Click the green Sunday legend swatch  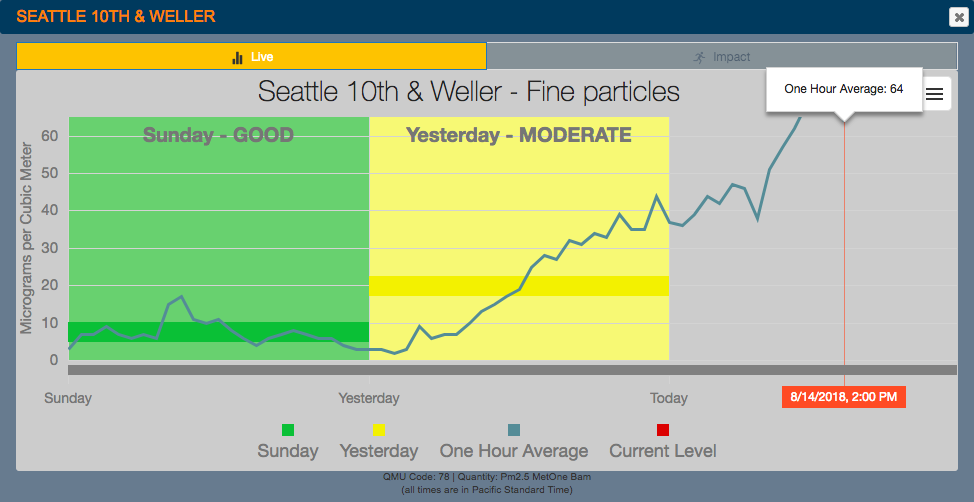(288, 430)
